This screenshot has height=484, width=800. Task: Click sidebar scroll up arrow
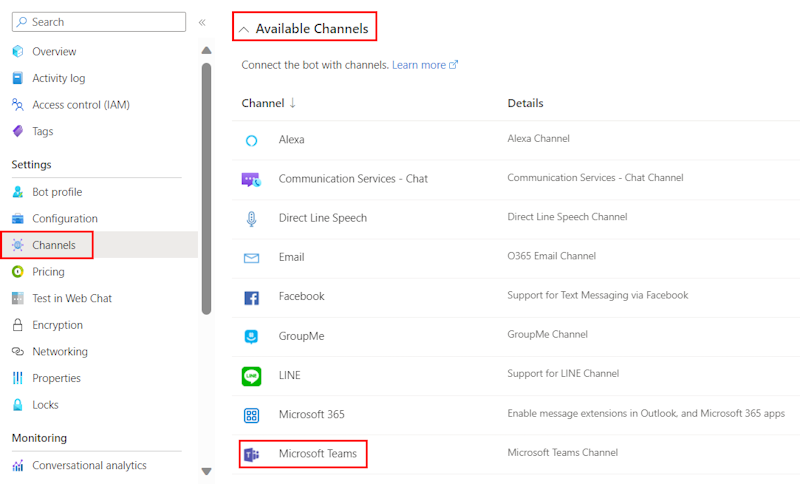tap(206, 50)
